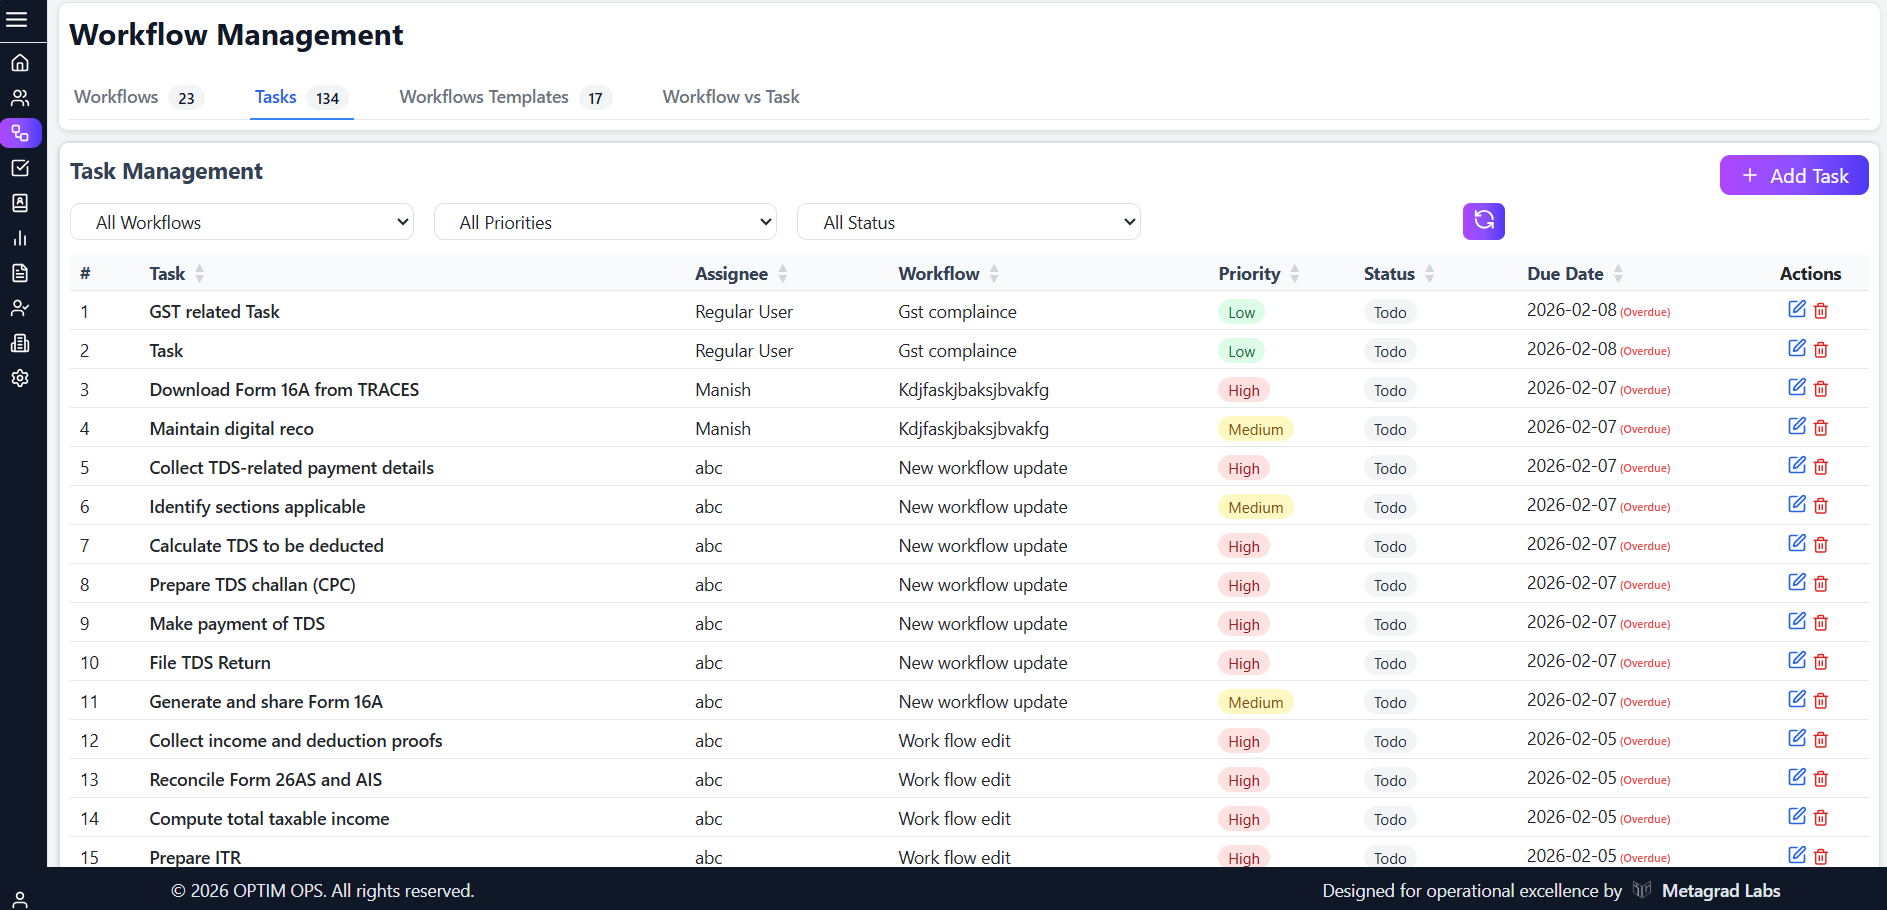Click task name 'Calculate TDS to be deducted'
The image size is (1887, 910).
pyautogui.click(x=266, y=546)
